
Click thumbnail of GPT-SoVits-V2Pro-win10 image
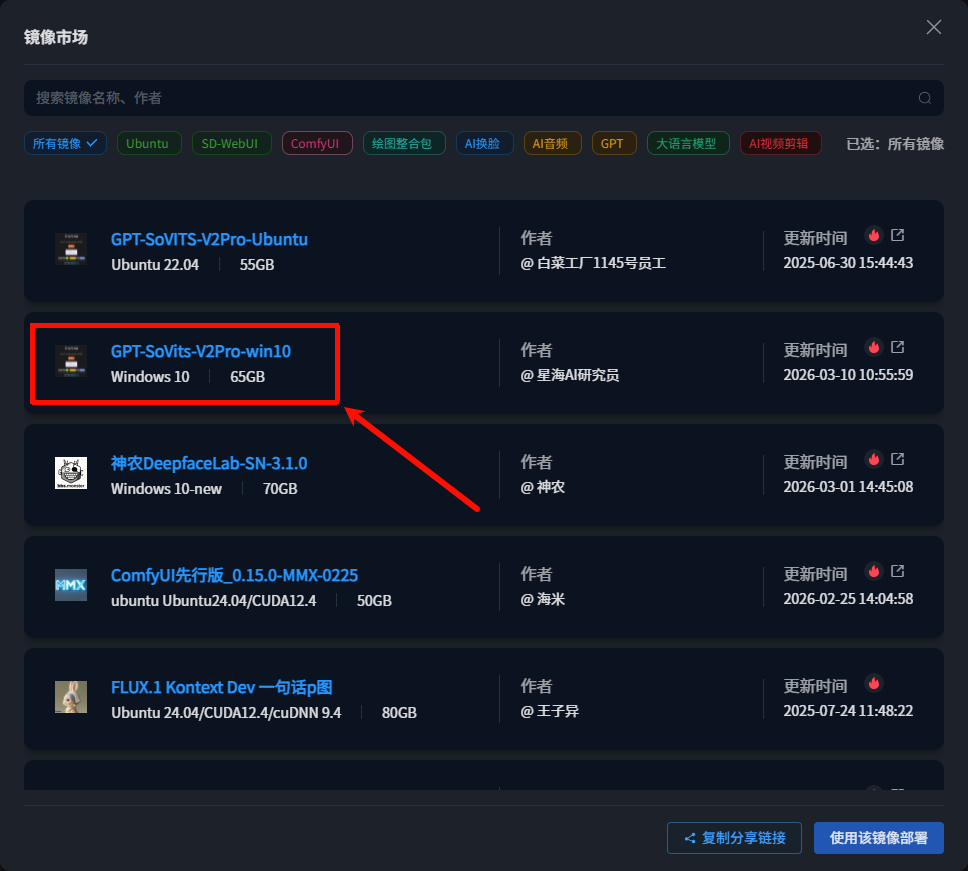[71, 361]
